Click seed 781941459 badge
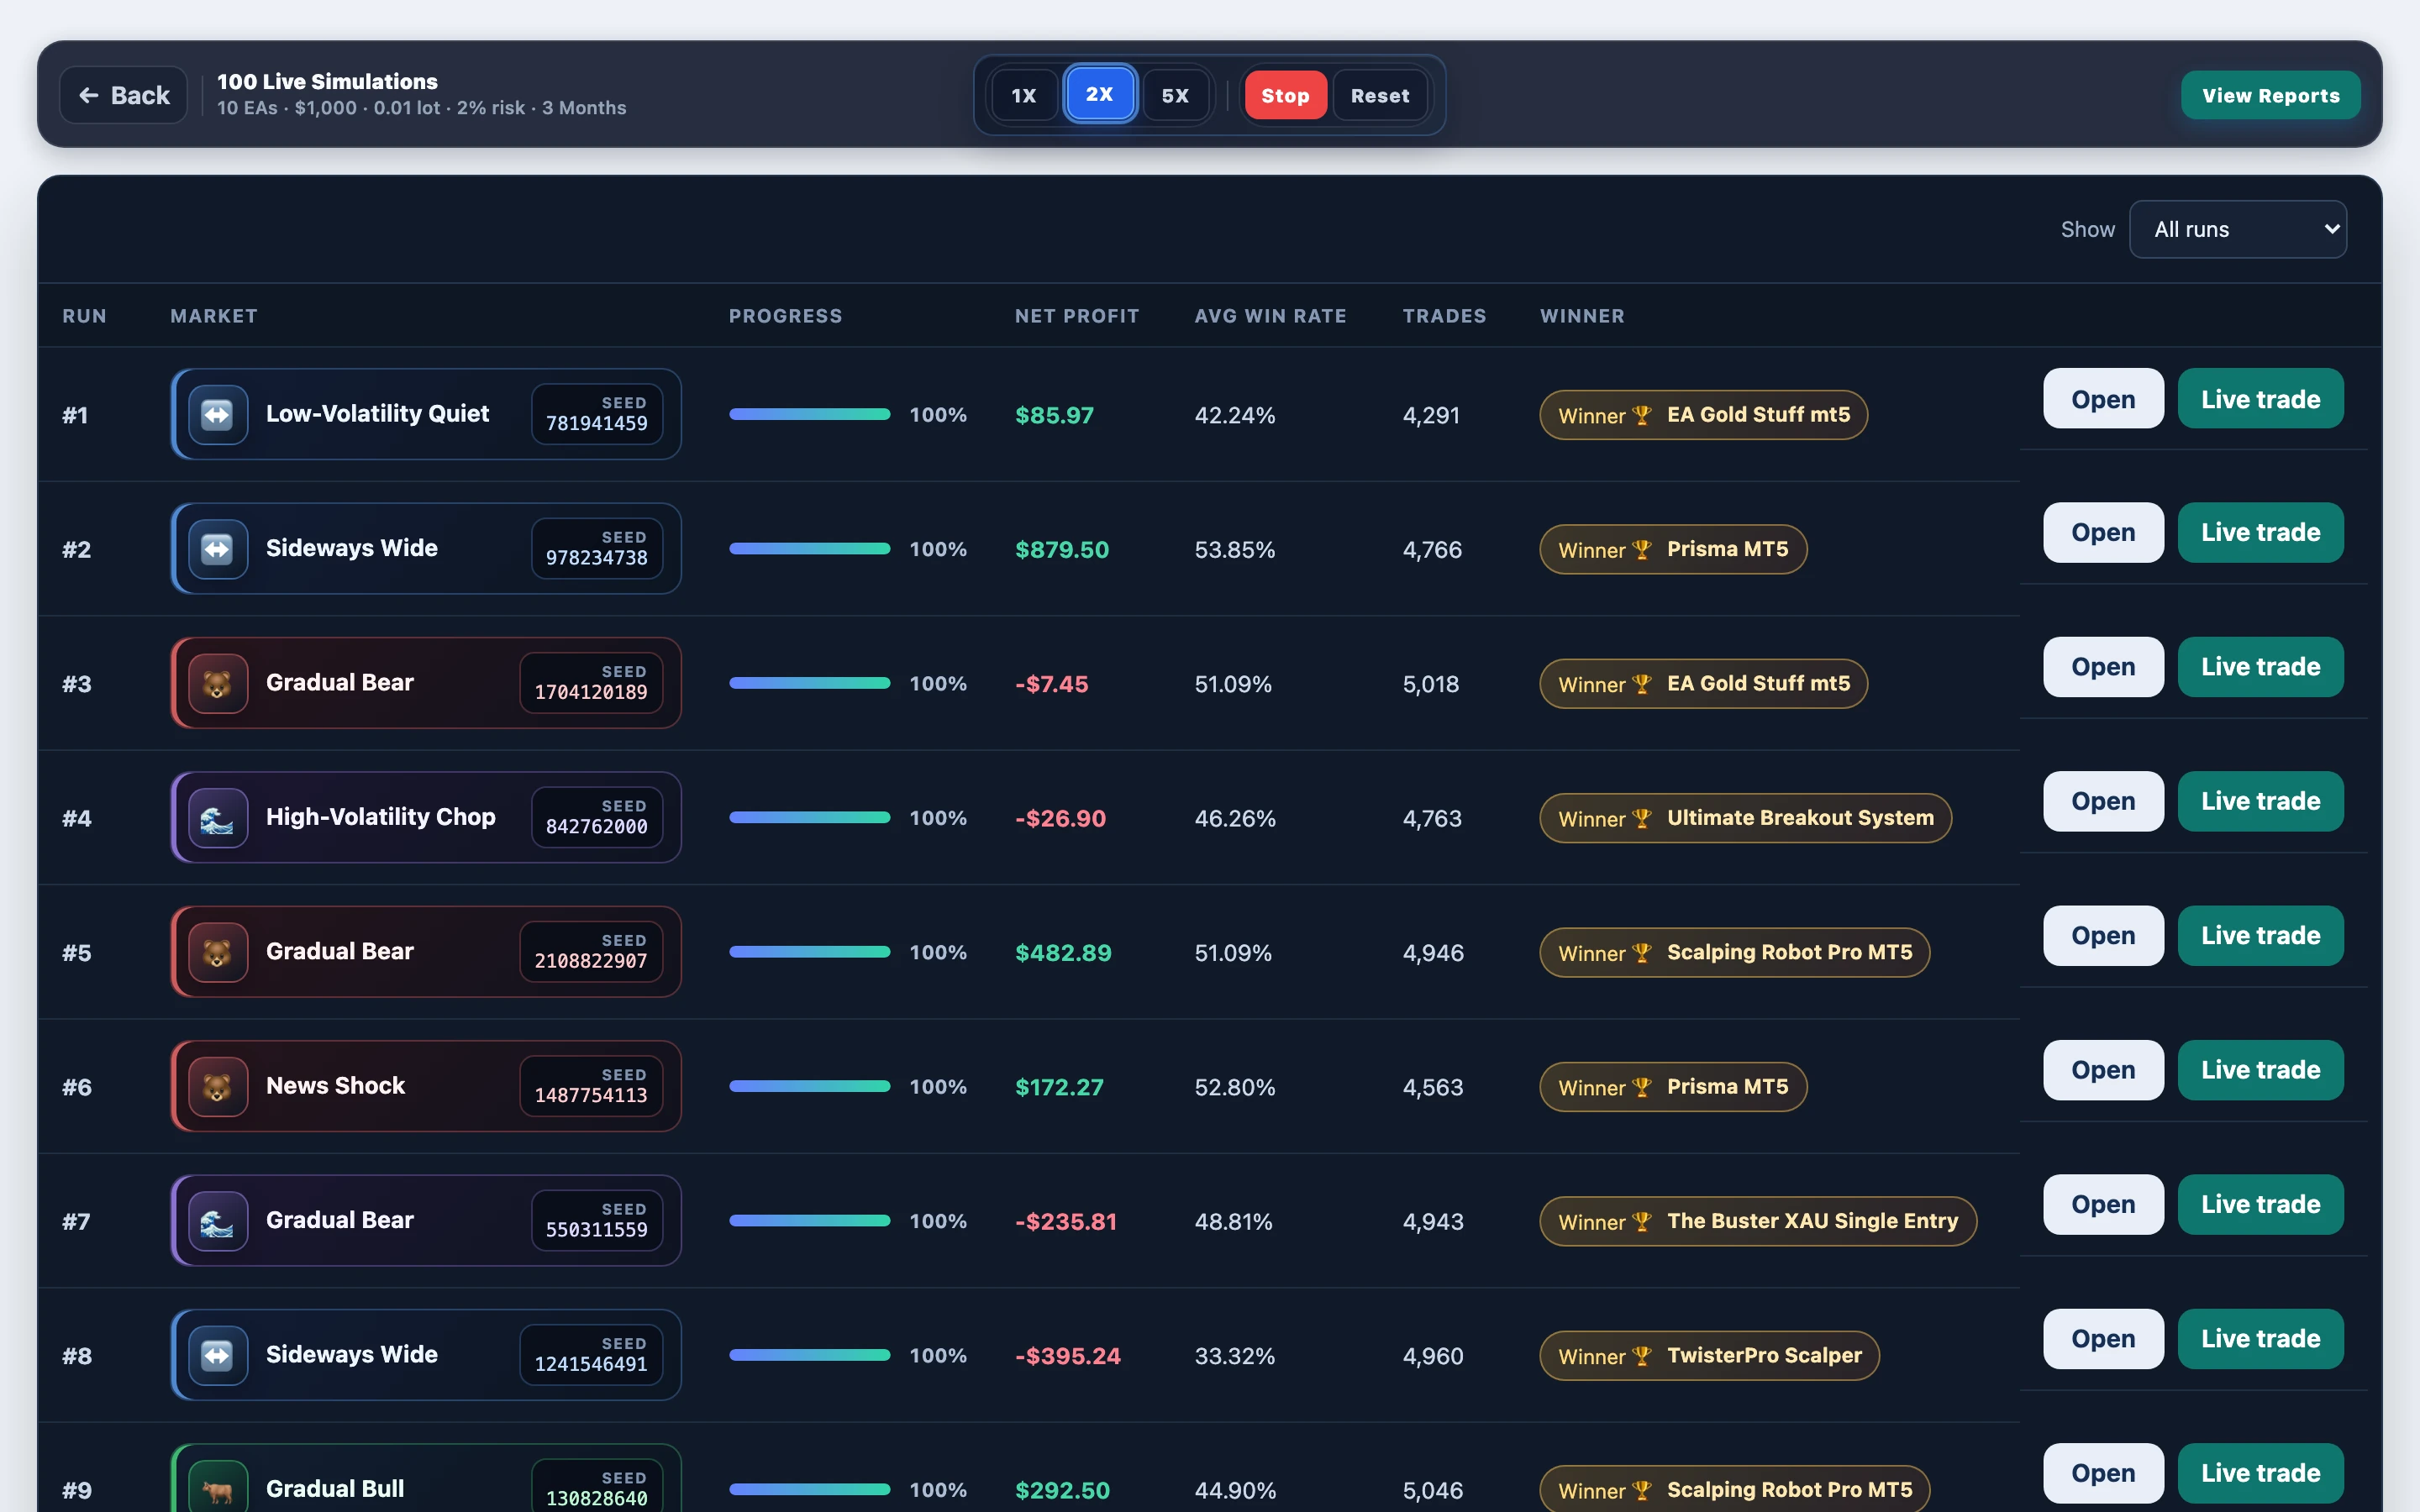 coord(597,414)
